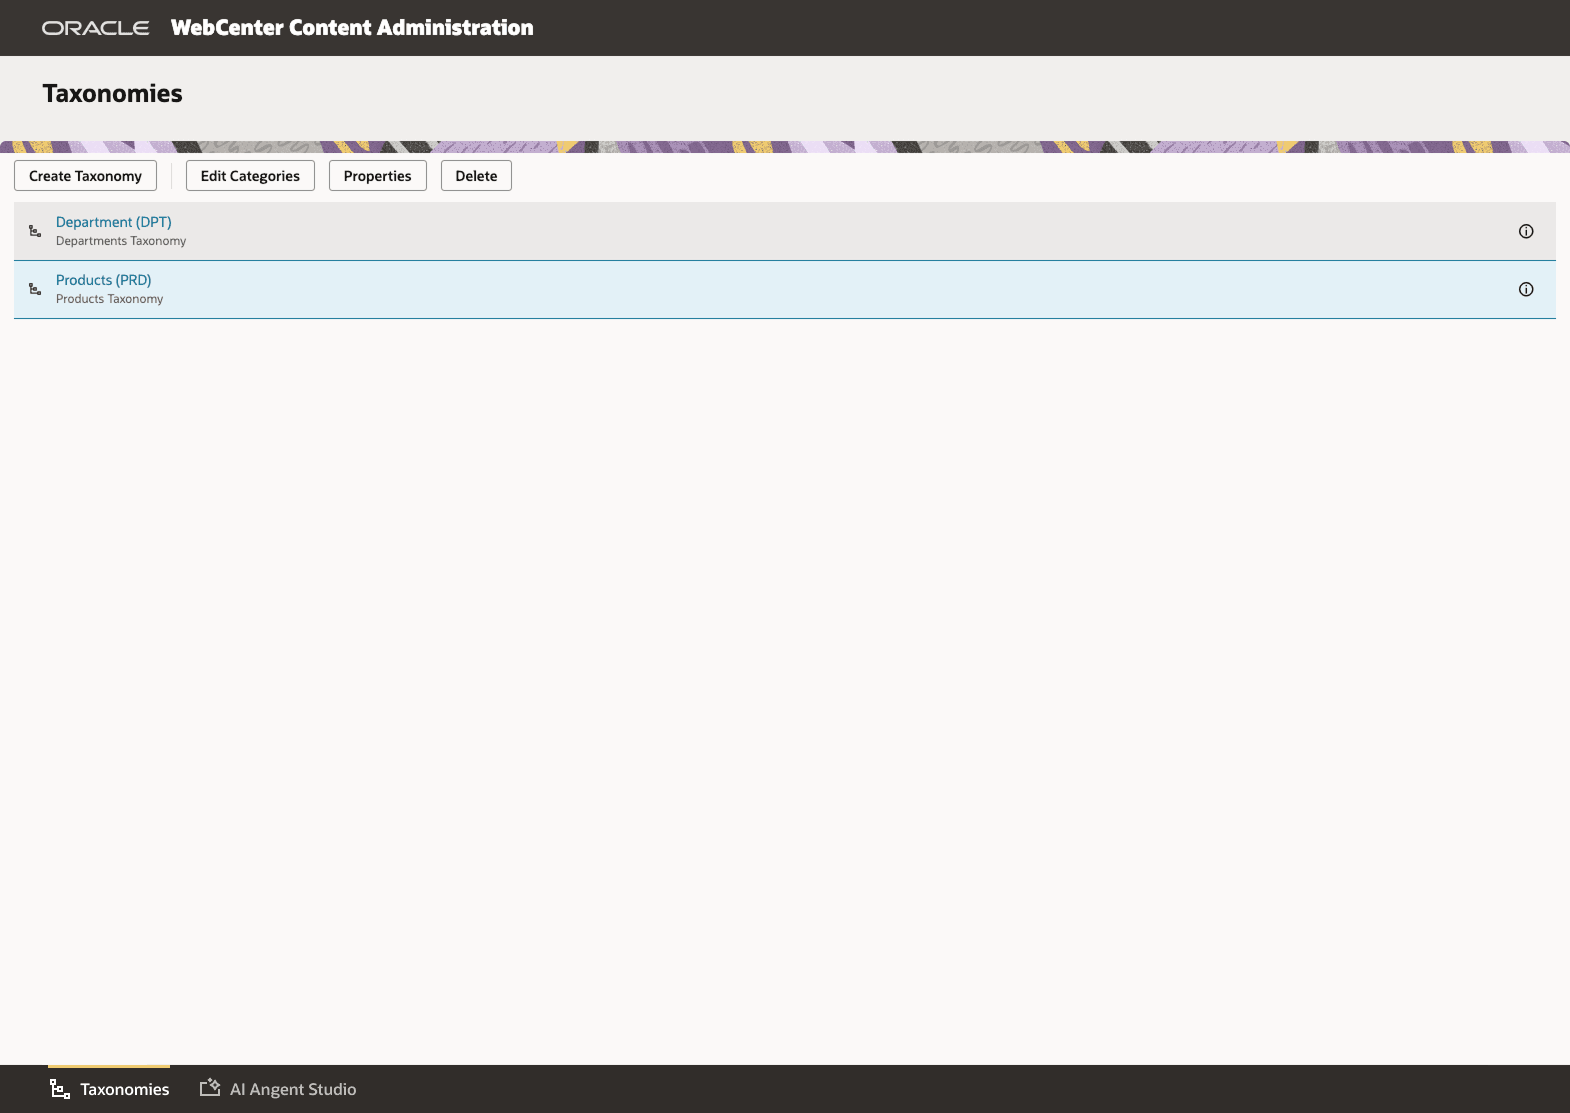Open Edit Categories

click(x=250, y=176)
